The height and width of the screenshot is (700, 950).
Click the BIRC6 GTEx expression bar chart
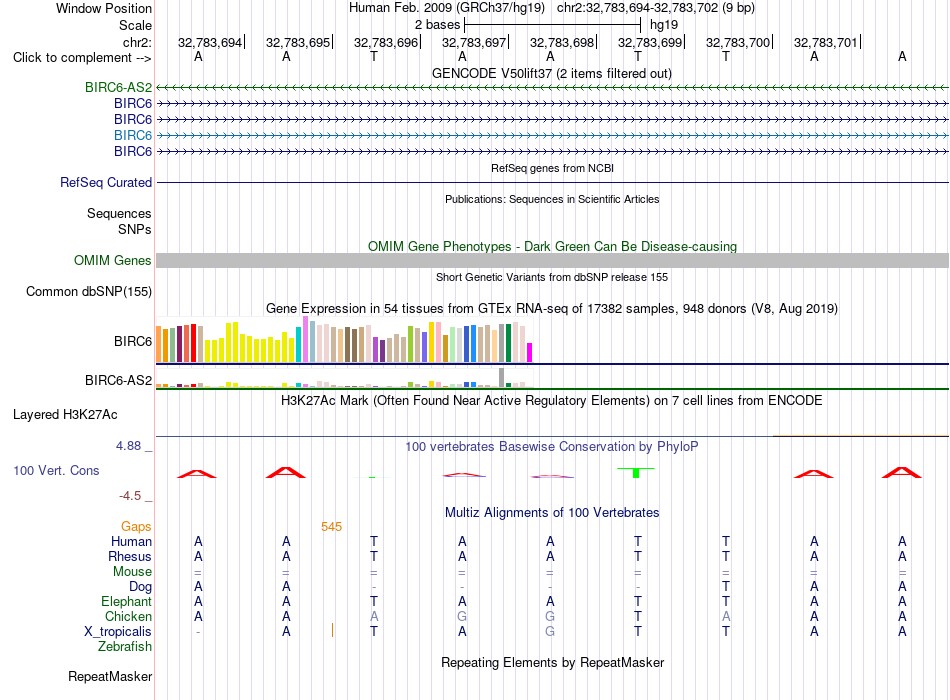[x=344, y=341]
